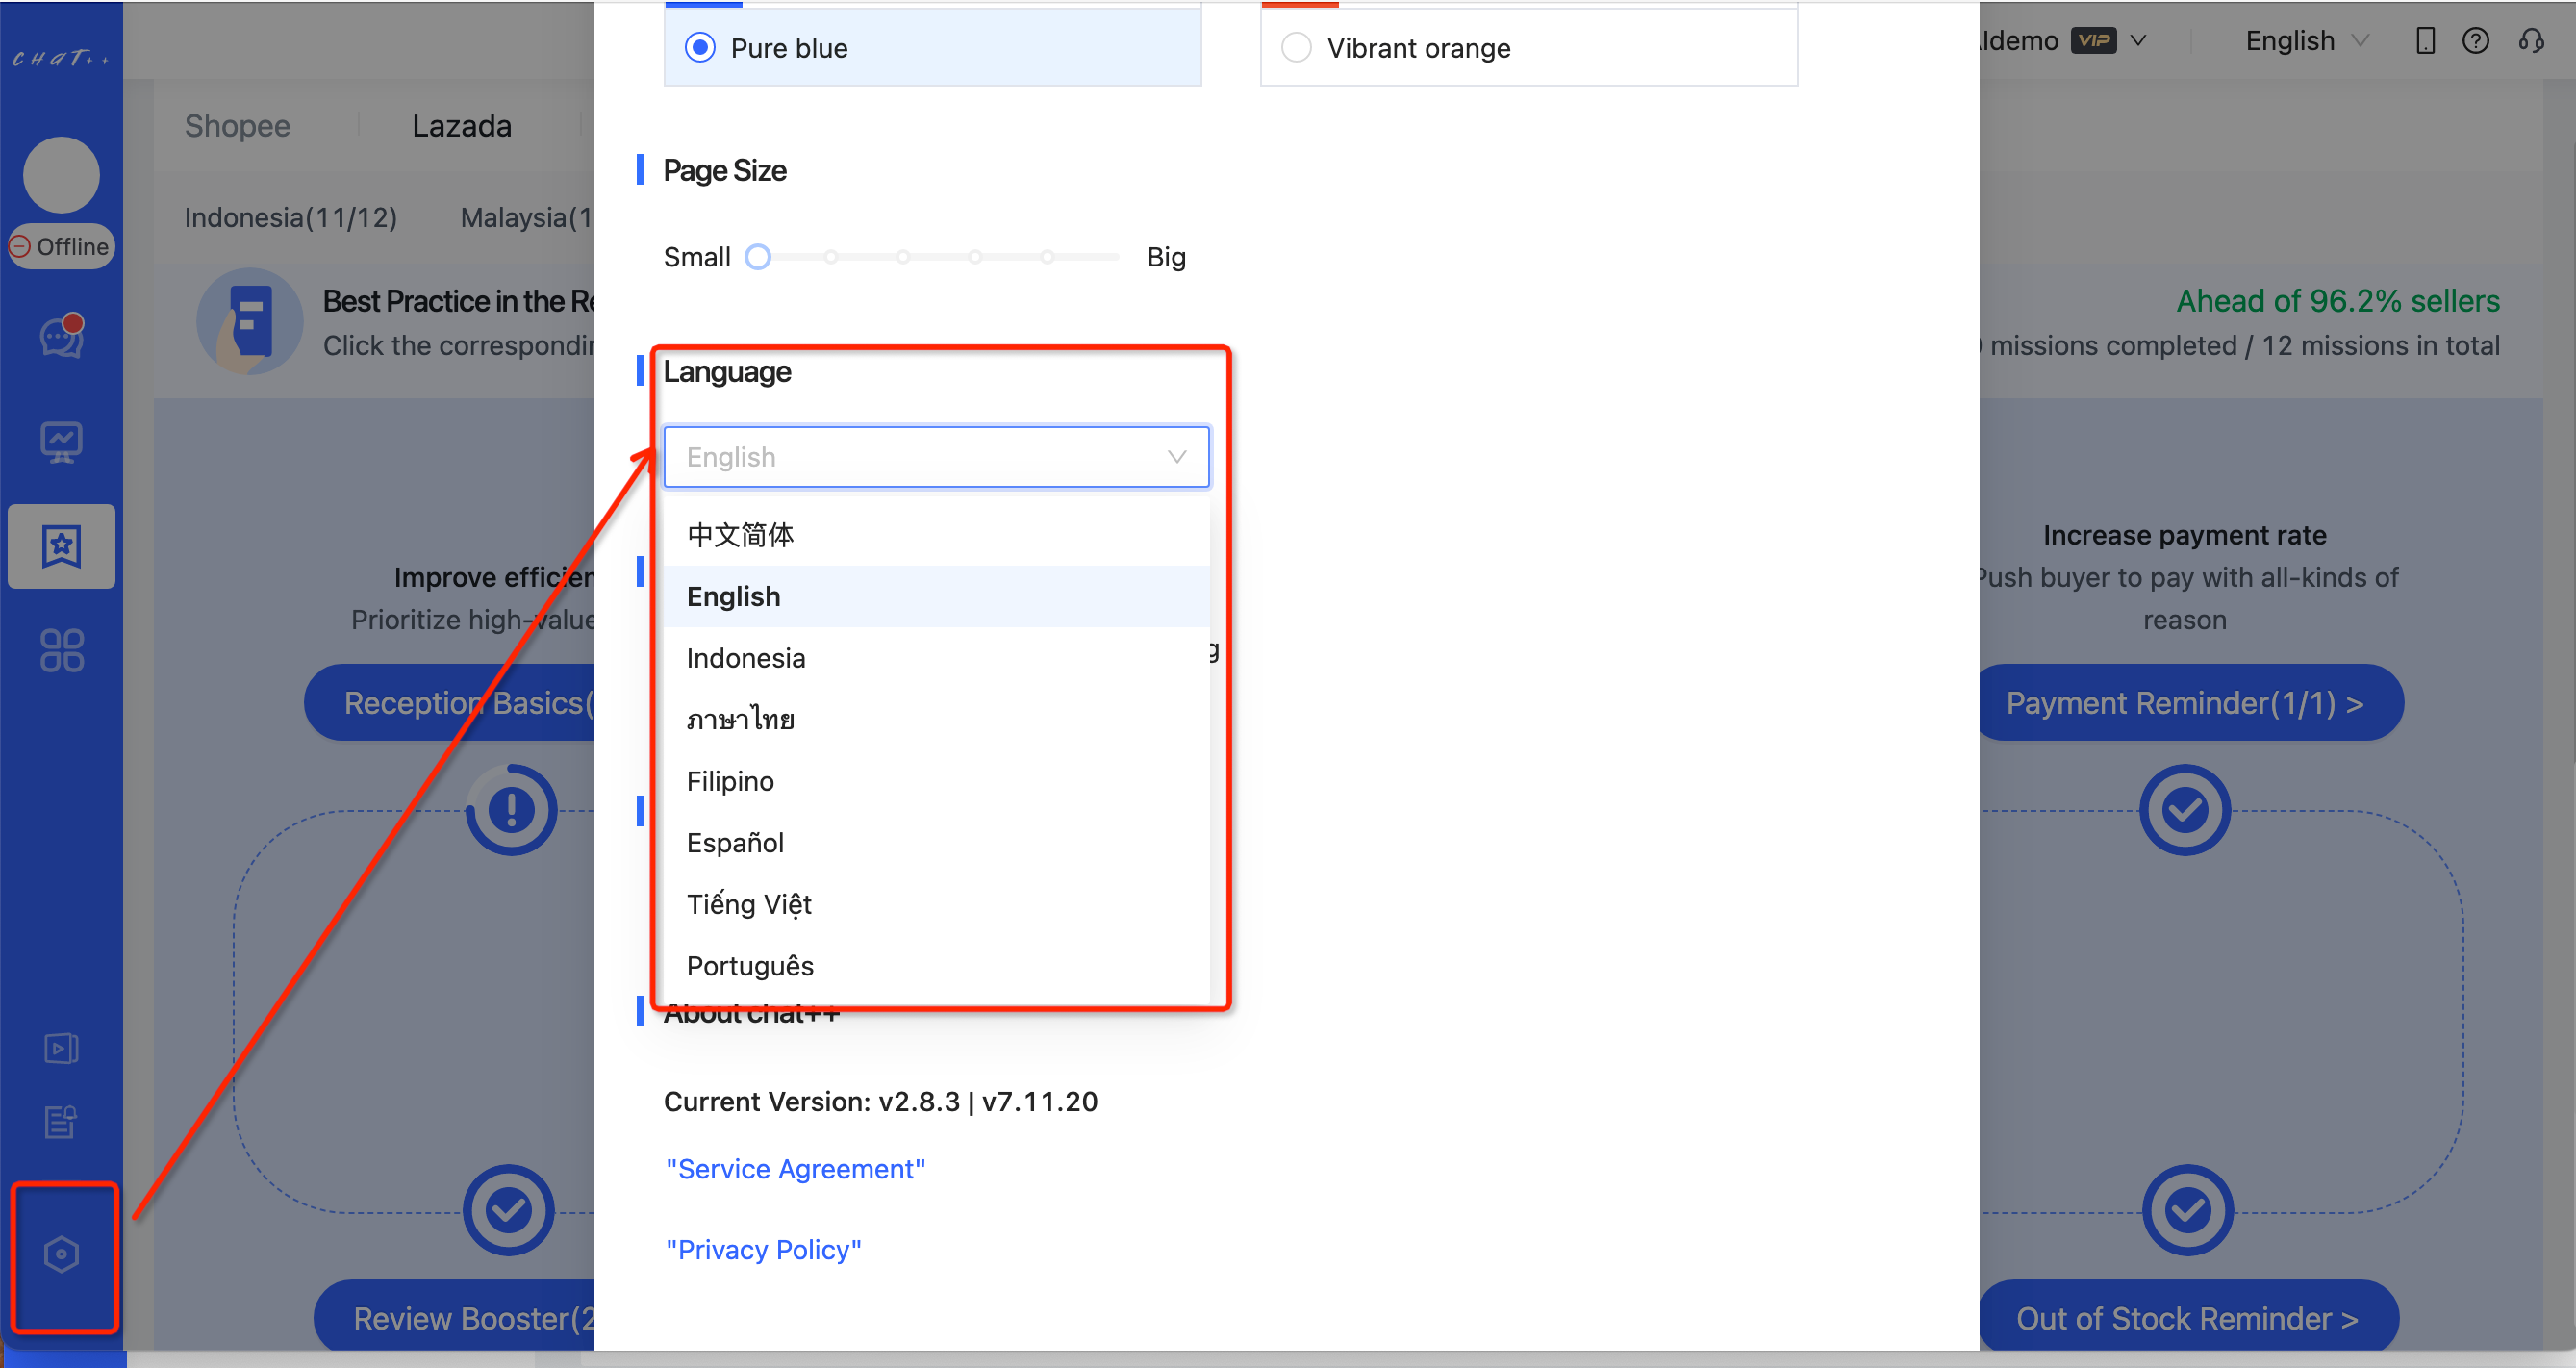Select the Vibrant orange theme radio button
2576x1368 pixels.
tap(1296, 47)
